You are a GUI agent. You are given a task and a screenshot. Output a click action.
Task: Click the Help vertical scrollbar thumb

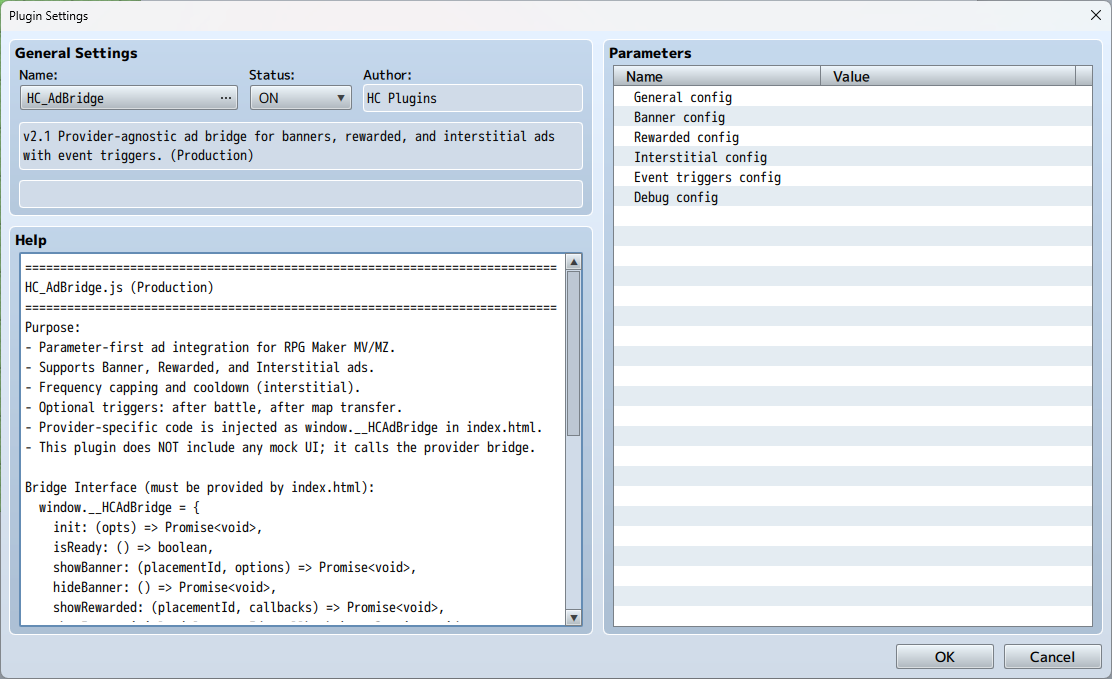pos(574,353)
